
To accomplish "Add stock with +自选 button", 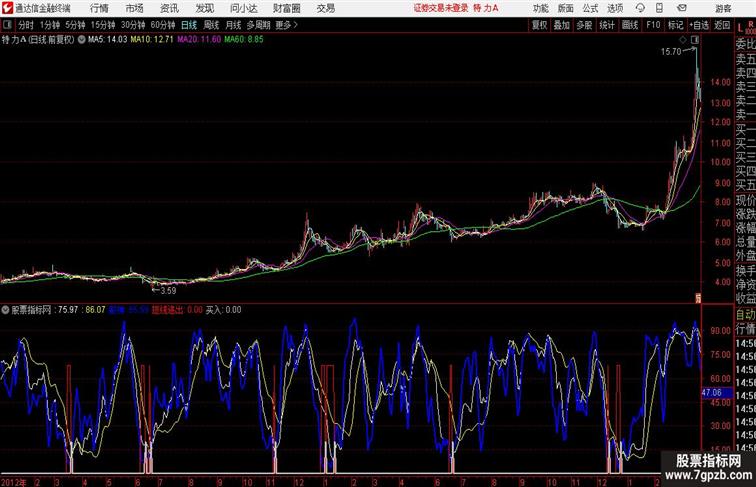I will pyautogui.click(x=699, y=25).
